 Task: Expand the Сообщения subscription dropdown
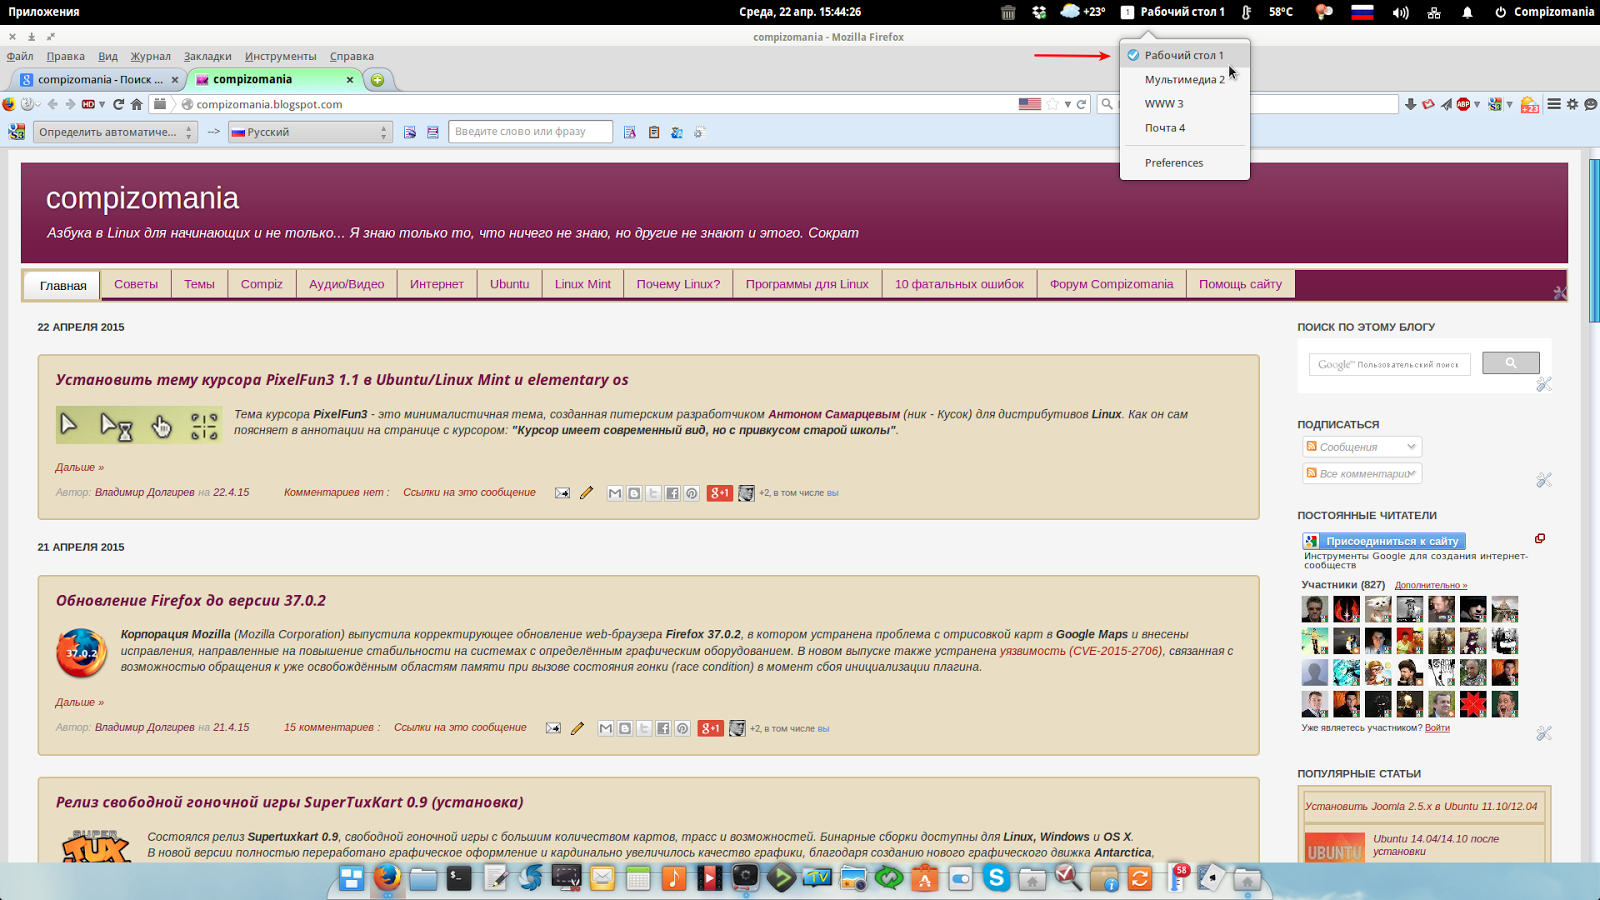click(x=1362, y=447)
